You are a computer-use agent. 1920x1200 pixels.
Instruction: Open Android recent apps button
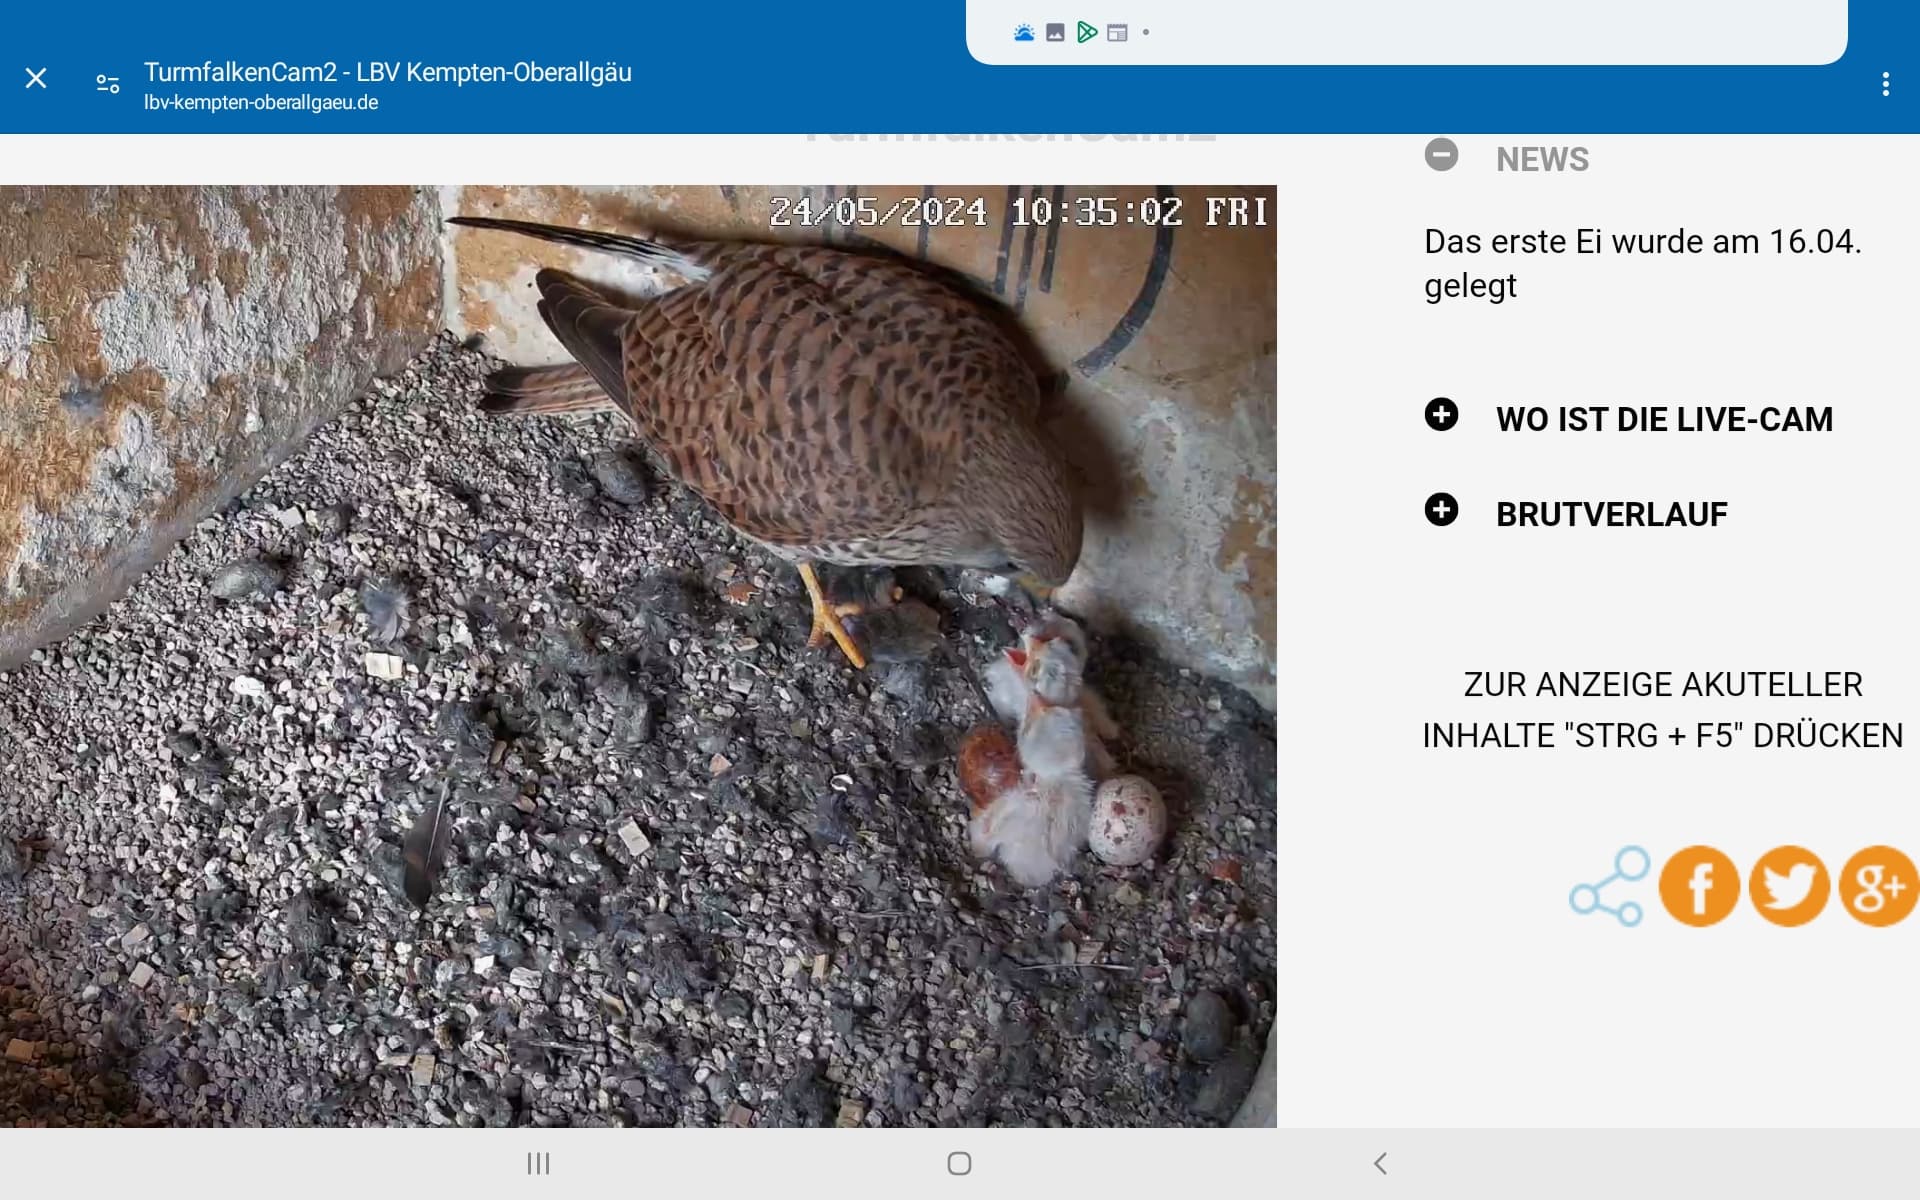click(538, 1163)
